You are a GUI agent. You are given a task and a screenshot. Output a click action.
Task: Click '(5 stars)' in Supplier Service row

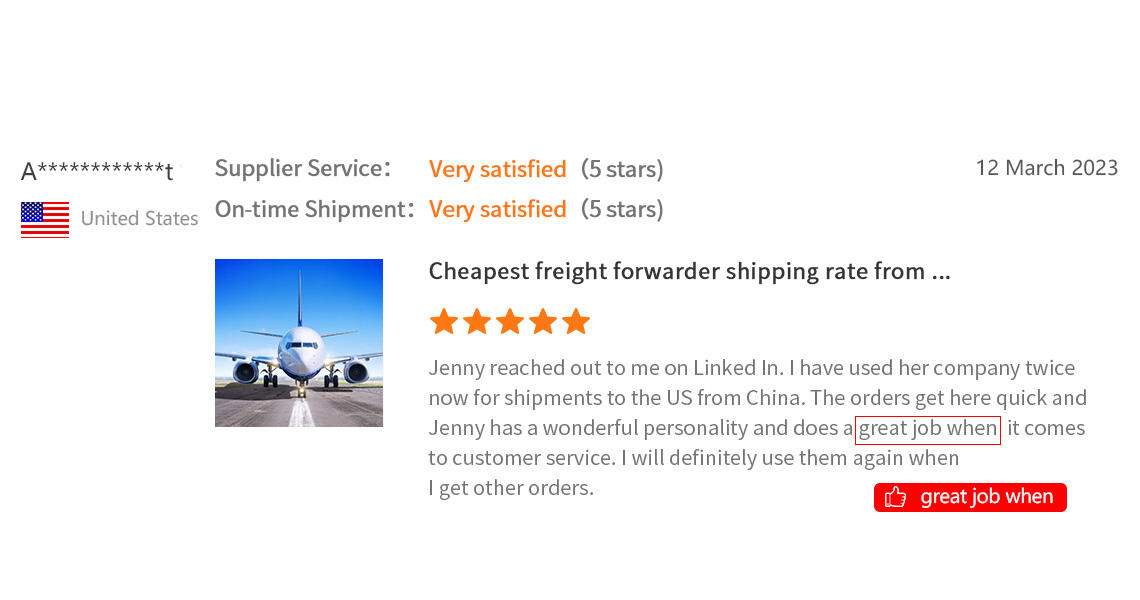[x=622, y=169]
